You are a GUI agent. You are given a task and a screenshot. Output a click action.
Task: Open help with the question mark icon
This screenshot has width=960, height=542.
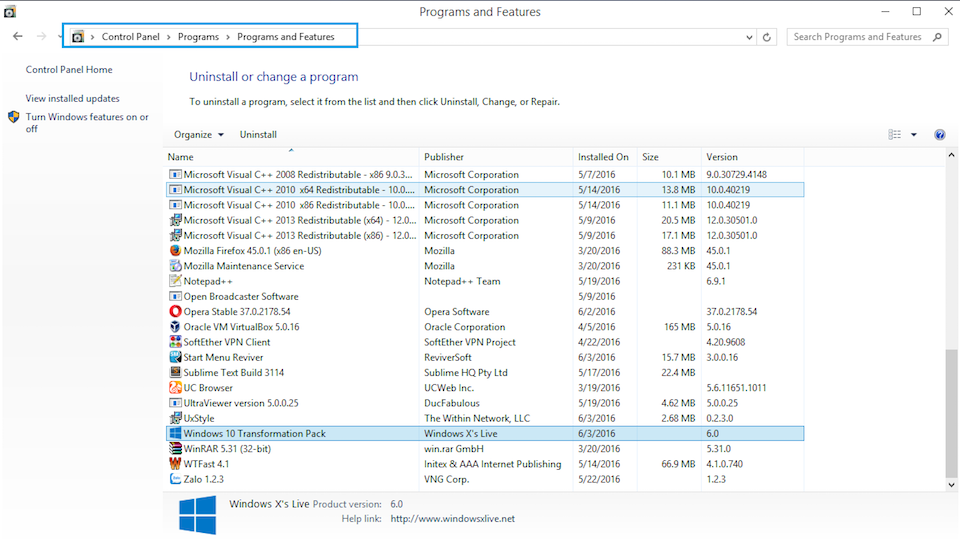[x=940, y=135]
